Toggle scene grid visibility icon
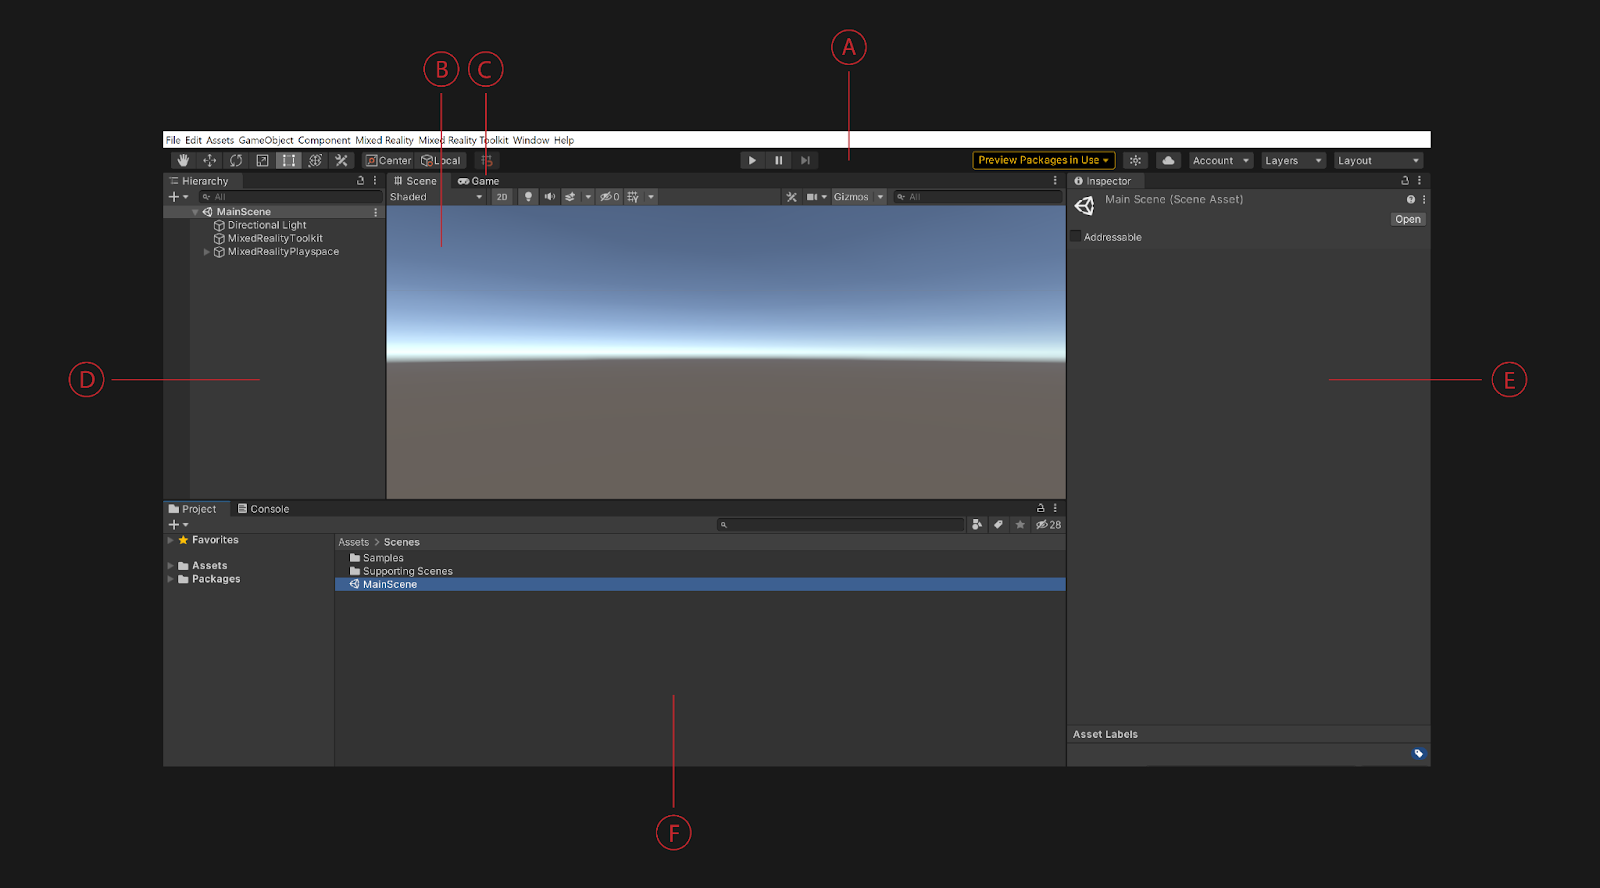The image size is (1600, 888). click(633, 197)
